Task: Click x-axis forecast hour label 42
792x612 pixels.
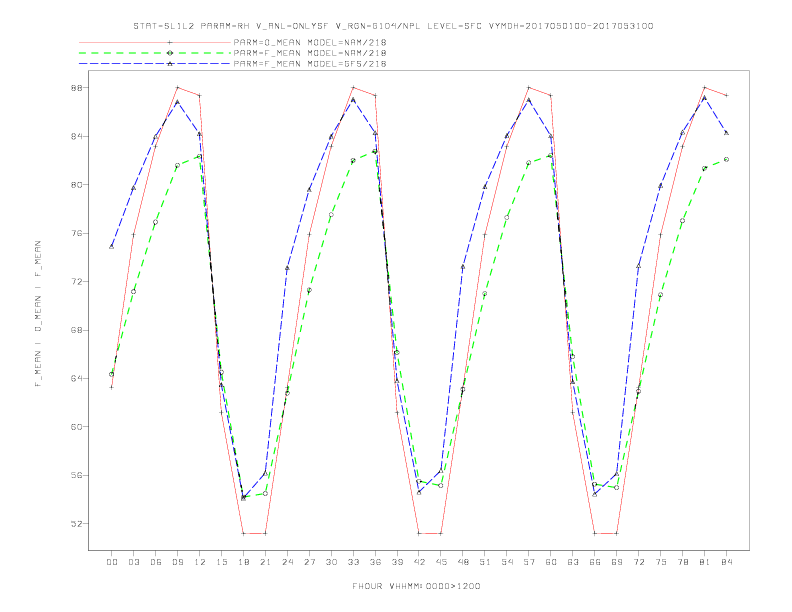Action: [419, 562]
